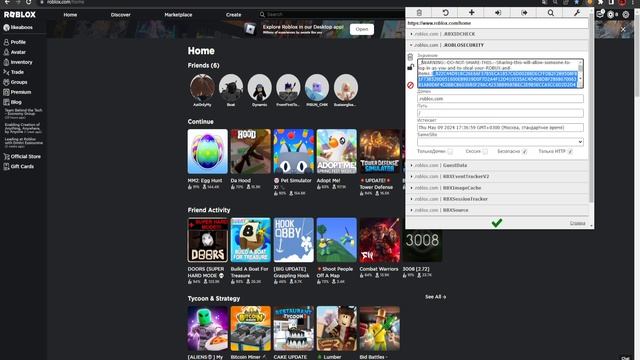The image size is (640, 360).
Task: Toggle the padlock protect-cookie icon
Action: point(411,67)
